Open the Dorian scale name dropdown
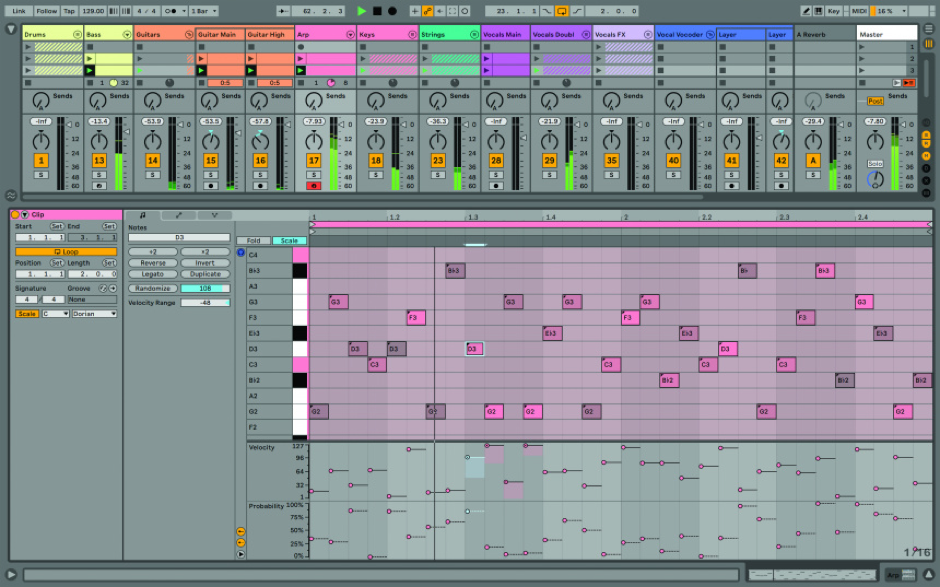The height and width of the screenshot is (587, 940). tap(95, 314)
